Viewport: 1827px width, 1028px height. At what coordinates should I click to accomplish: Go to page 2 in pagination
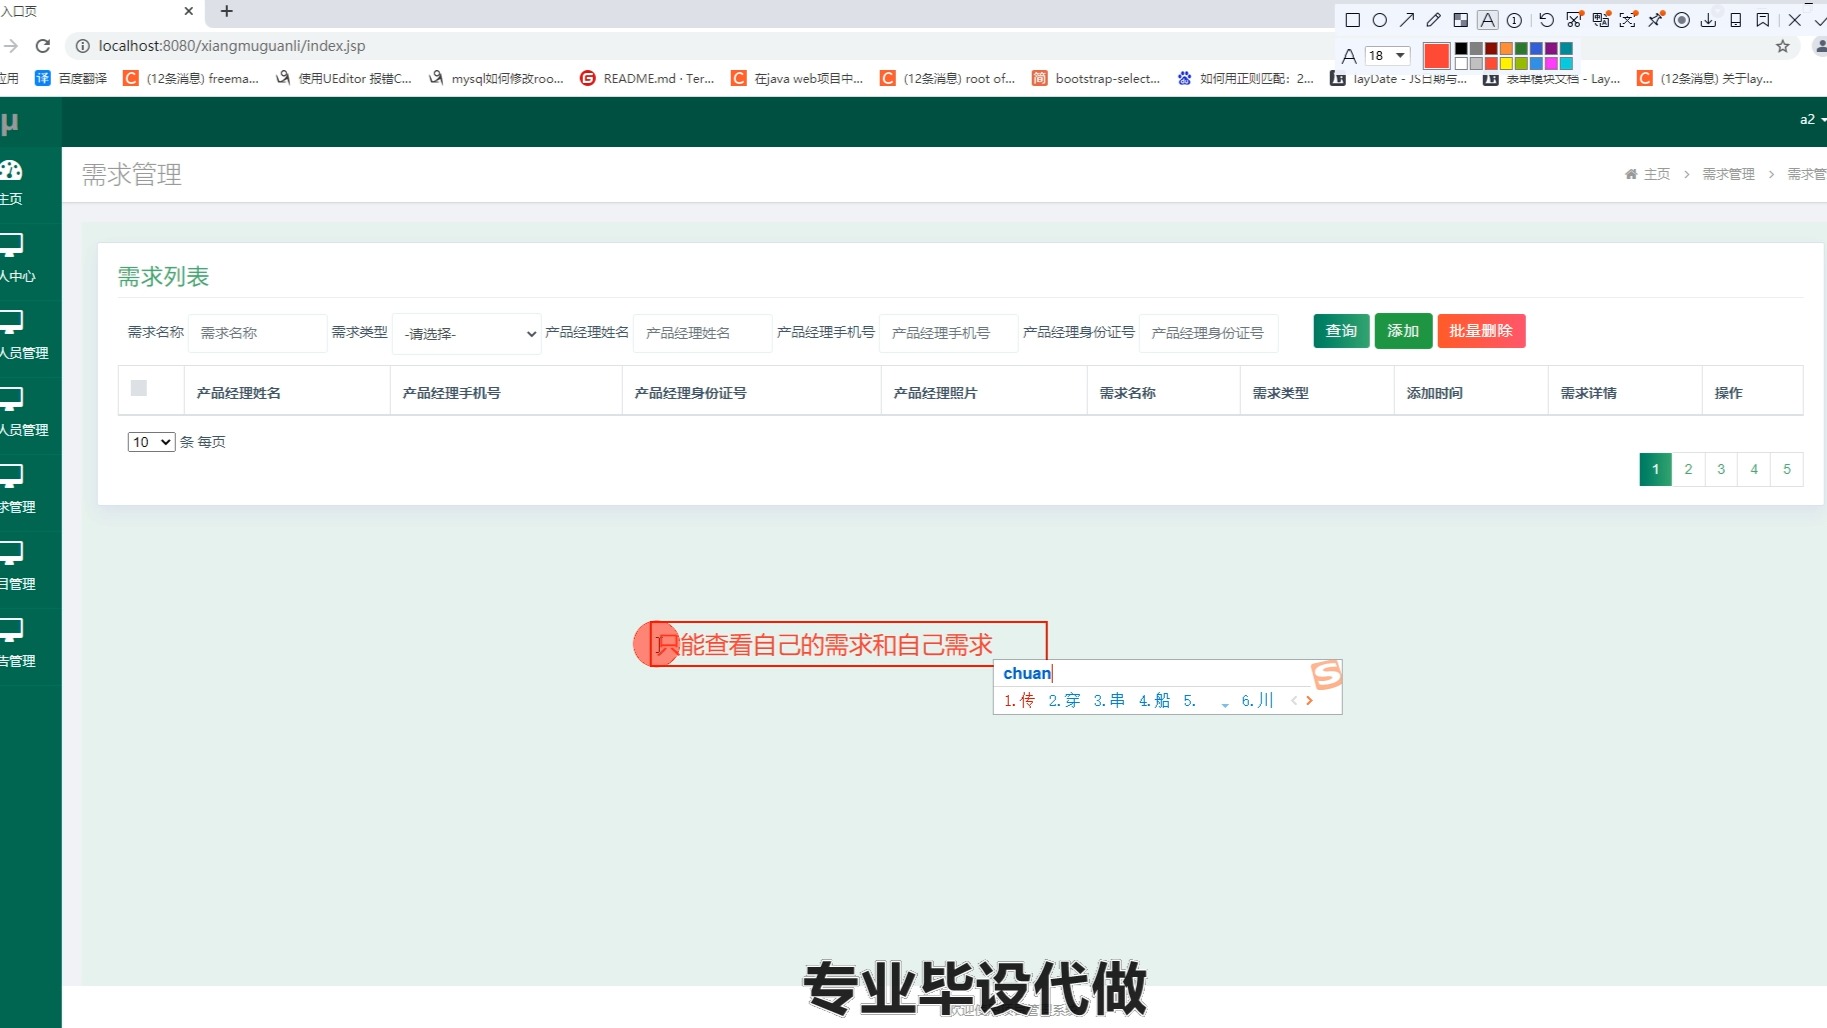[1688, 469]
